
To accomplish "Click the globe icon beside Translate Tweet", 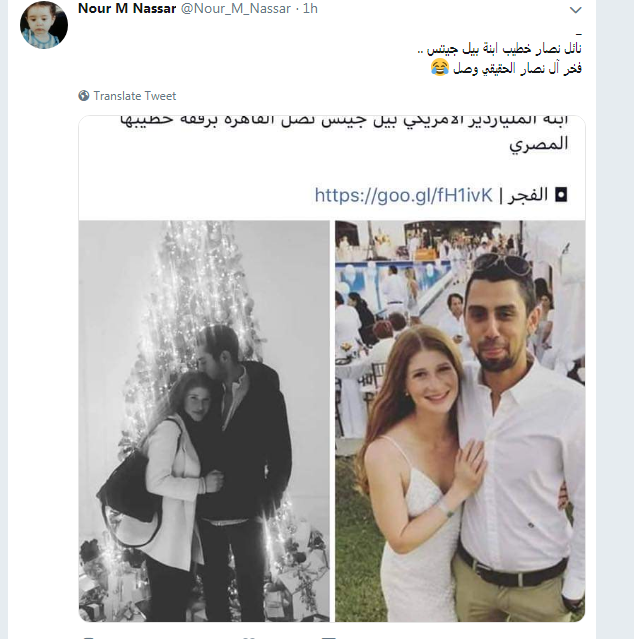I will point(84,96).
